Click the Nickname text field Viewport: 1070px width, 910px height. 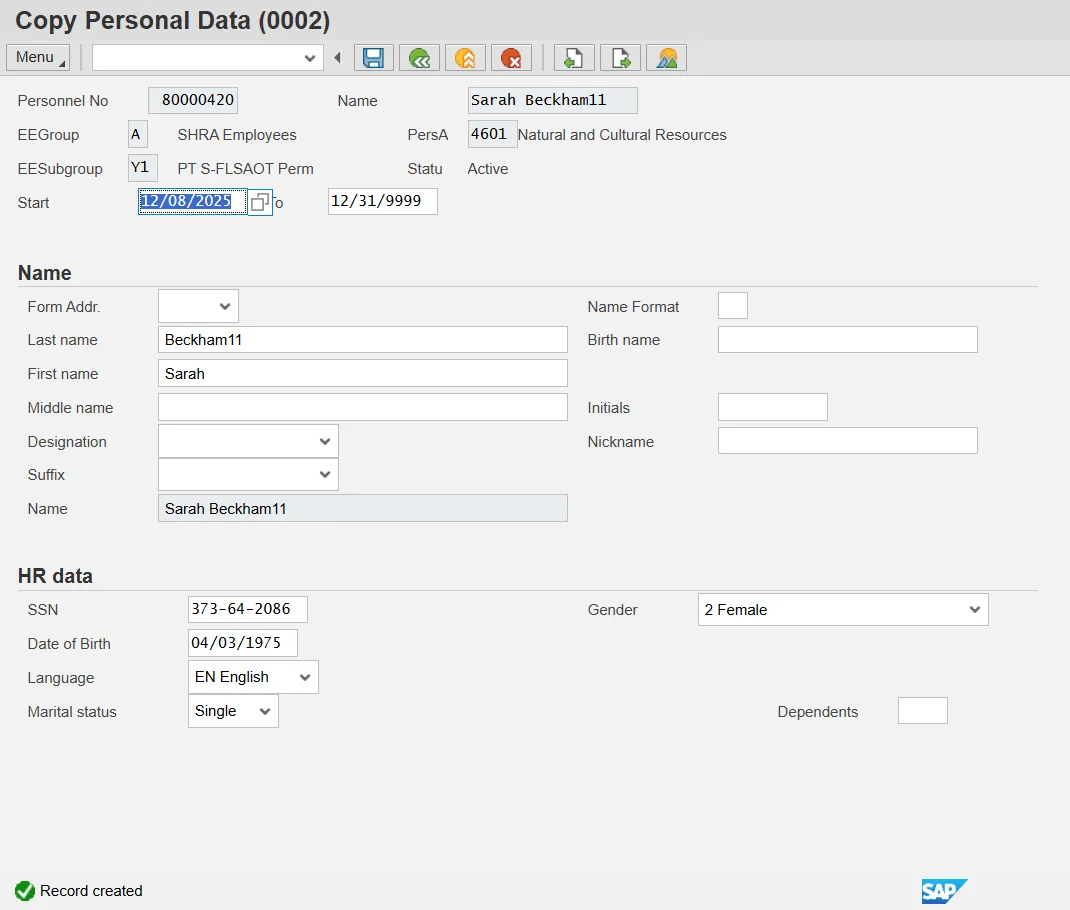(x=847, y=441)
